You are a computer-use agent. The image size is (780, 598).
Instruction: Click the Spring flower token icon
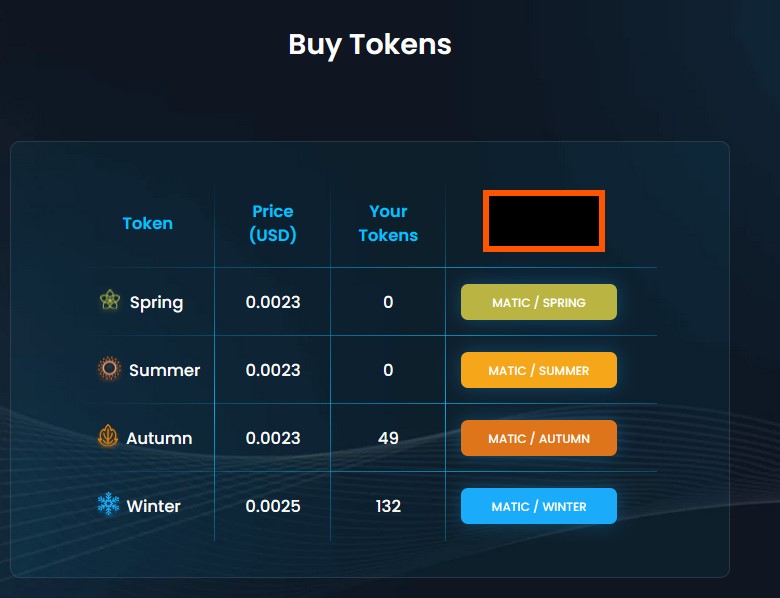pos(110,301)
